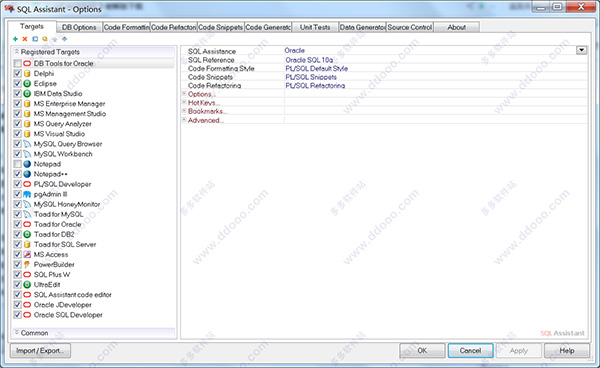Click the PL/SQL Developer Oracle icon

coord(27,184)
